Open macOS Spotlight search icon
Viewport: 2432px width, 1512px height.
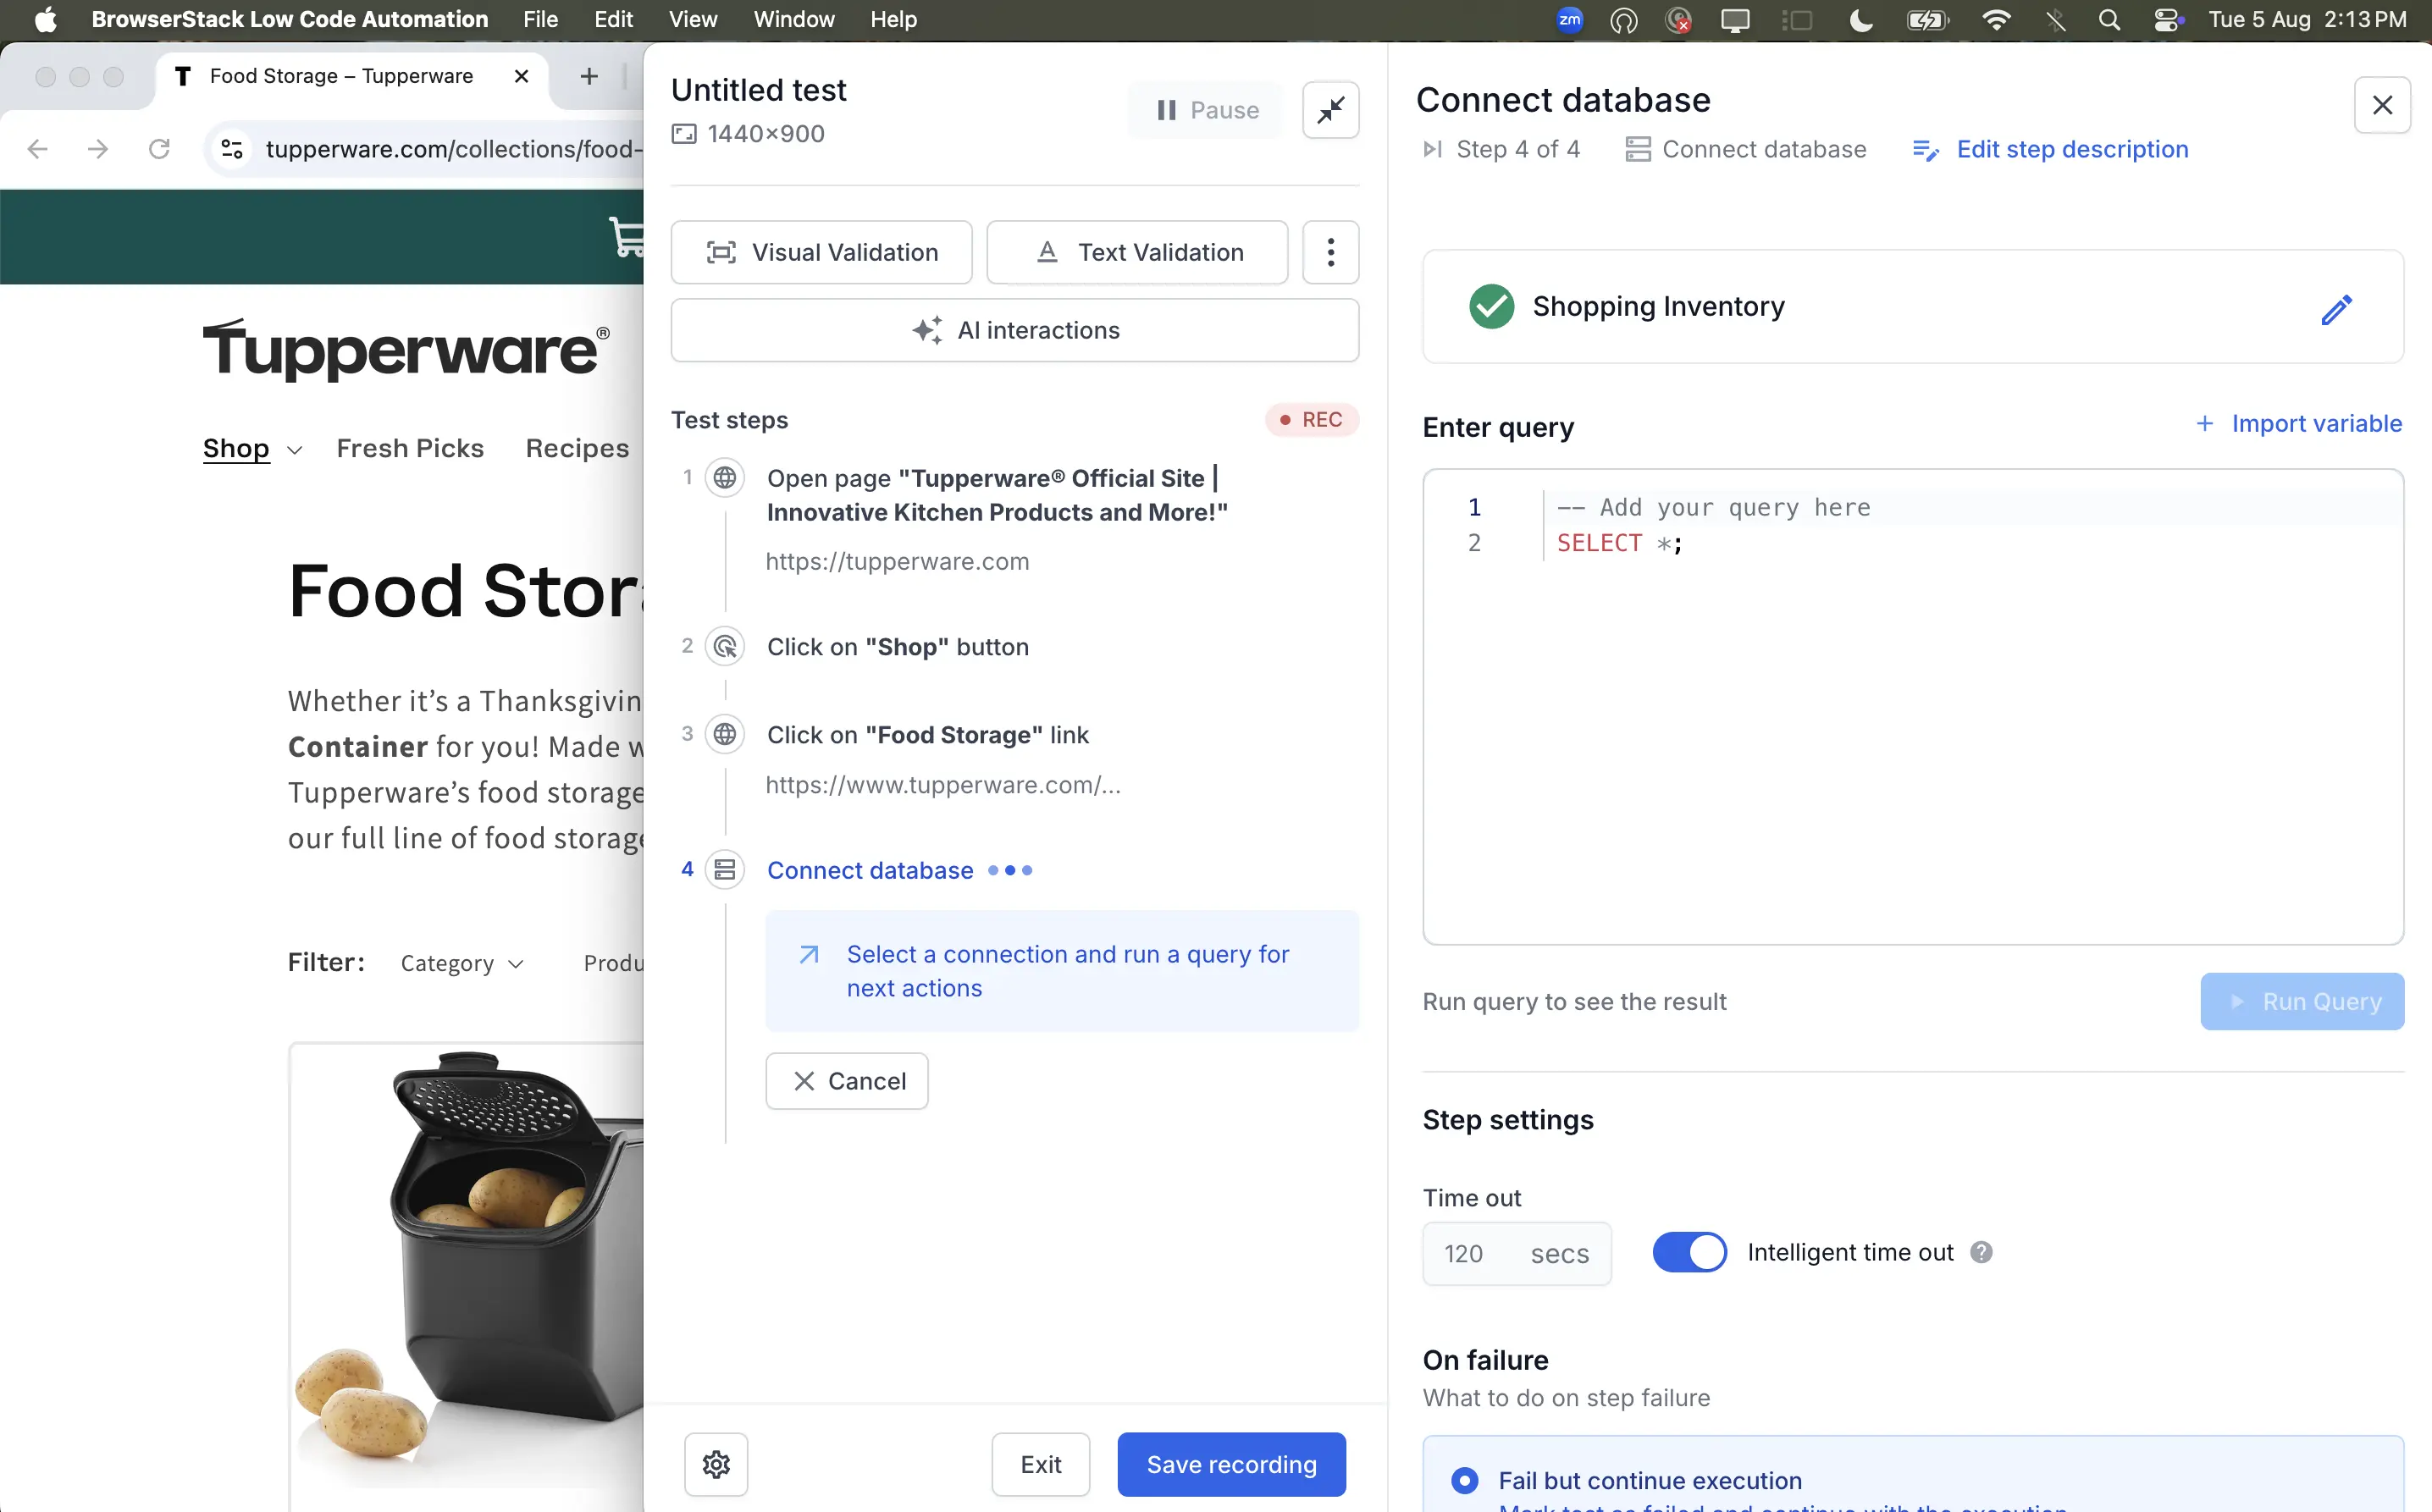pos(2109,20)
